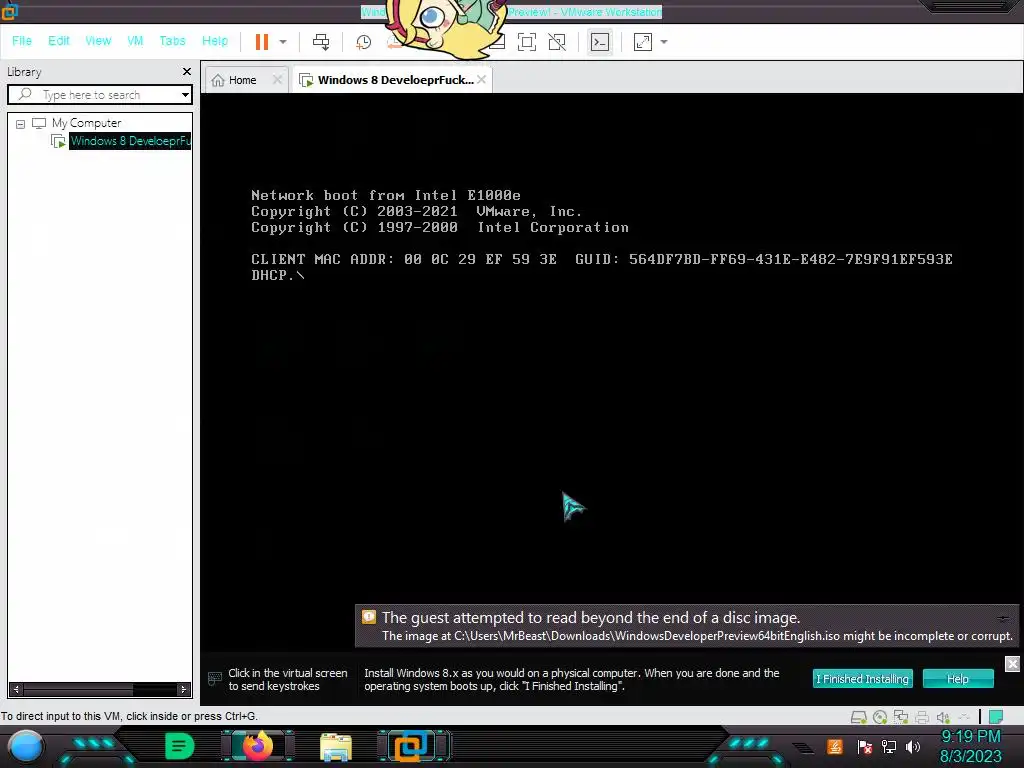This screenshot has width=1024, height=768.
Task: Dismiss the install hint bar with X
Action: (x=1012, y=664)
